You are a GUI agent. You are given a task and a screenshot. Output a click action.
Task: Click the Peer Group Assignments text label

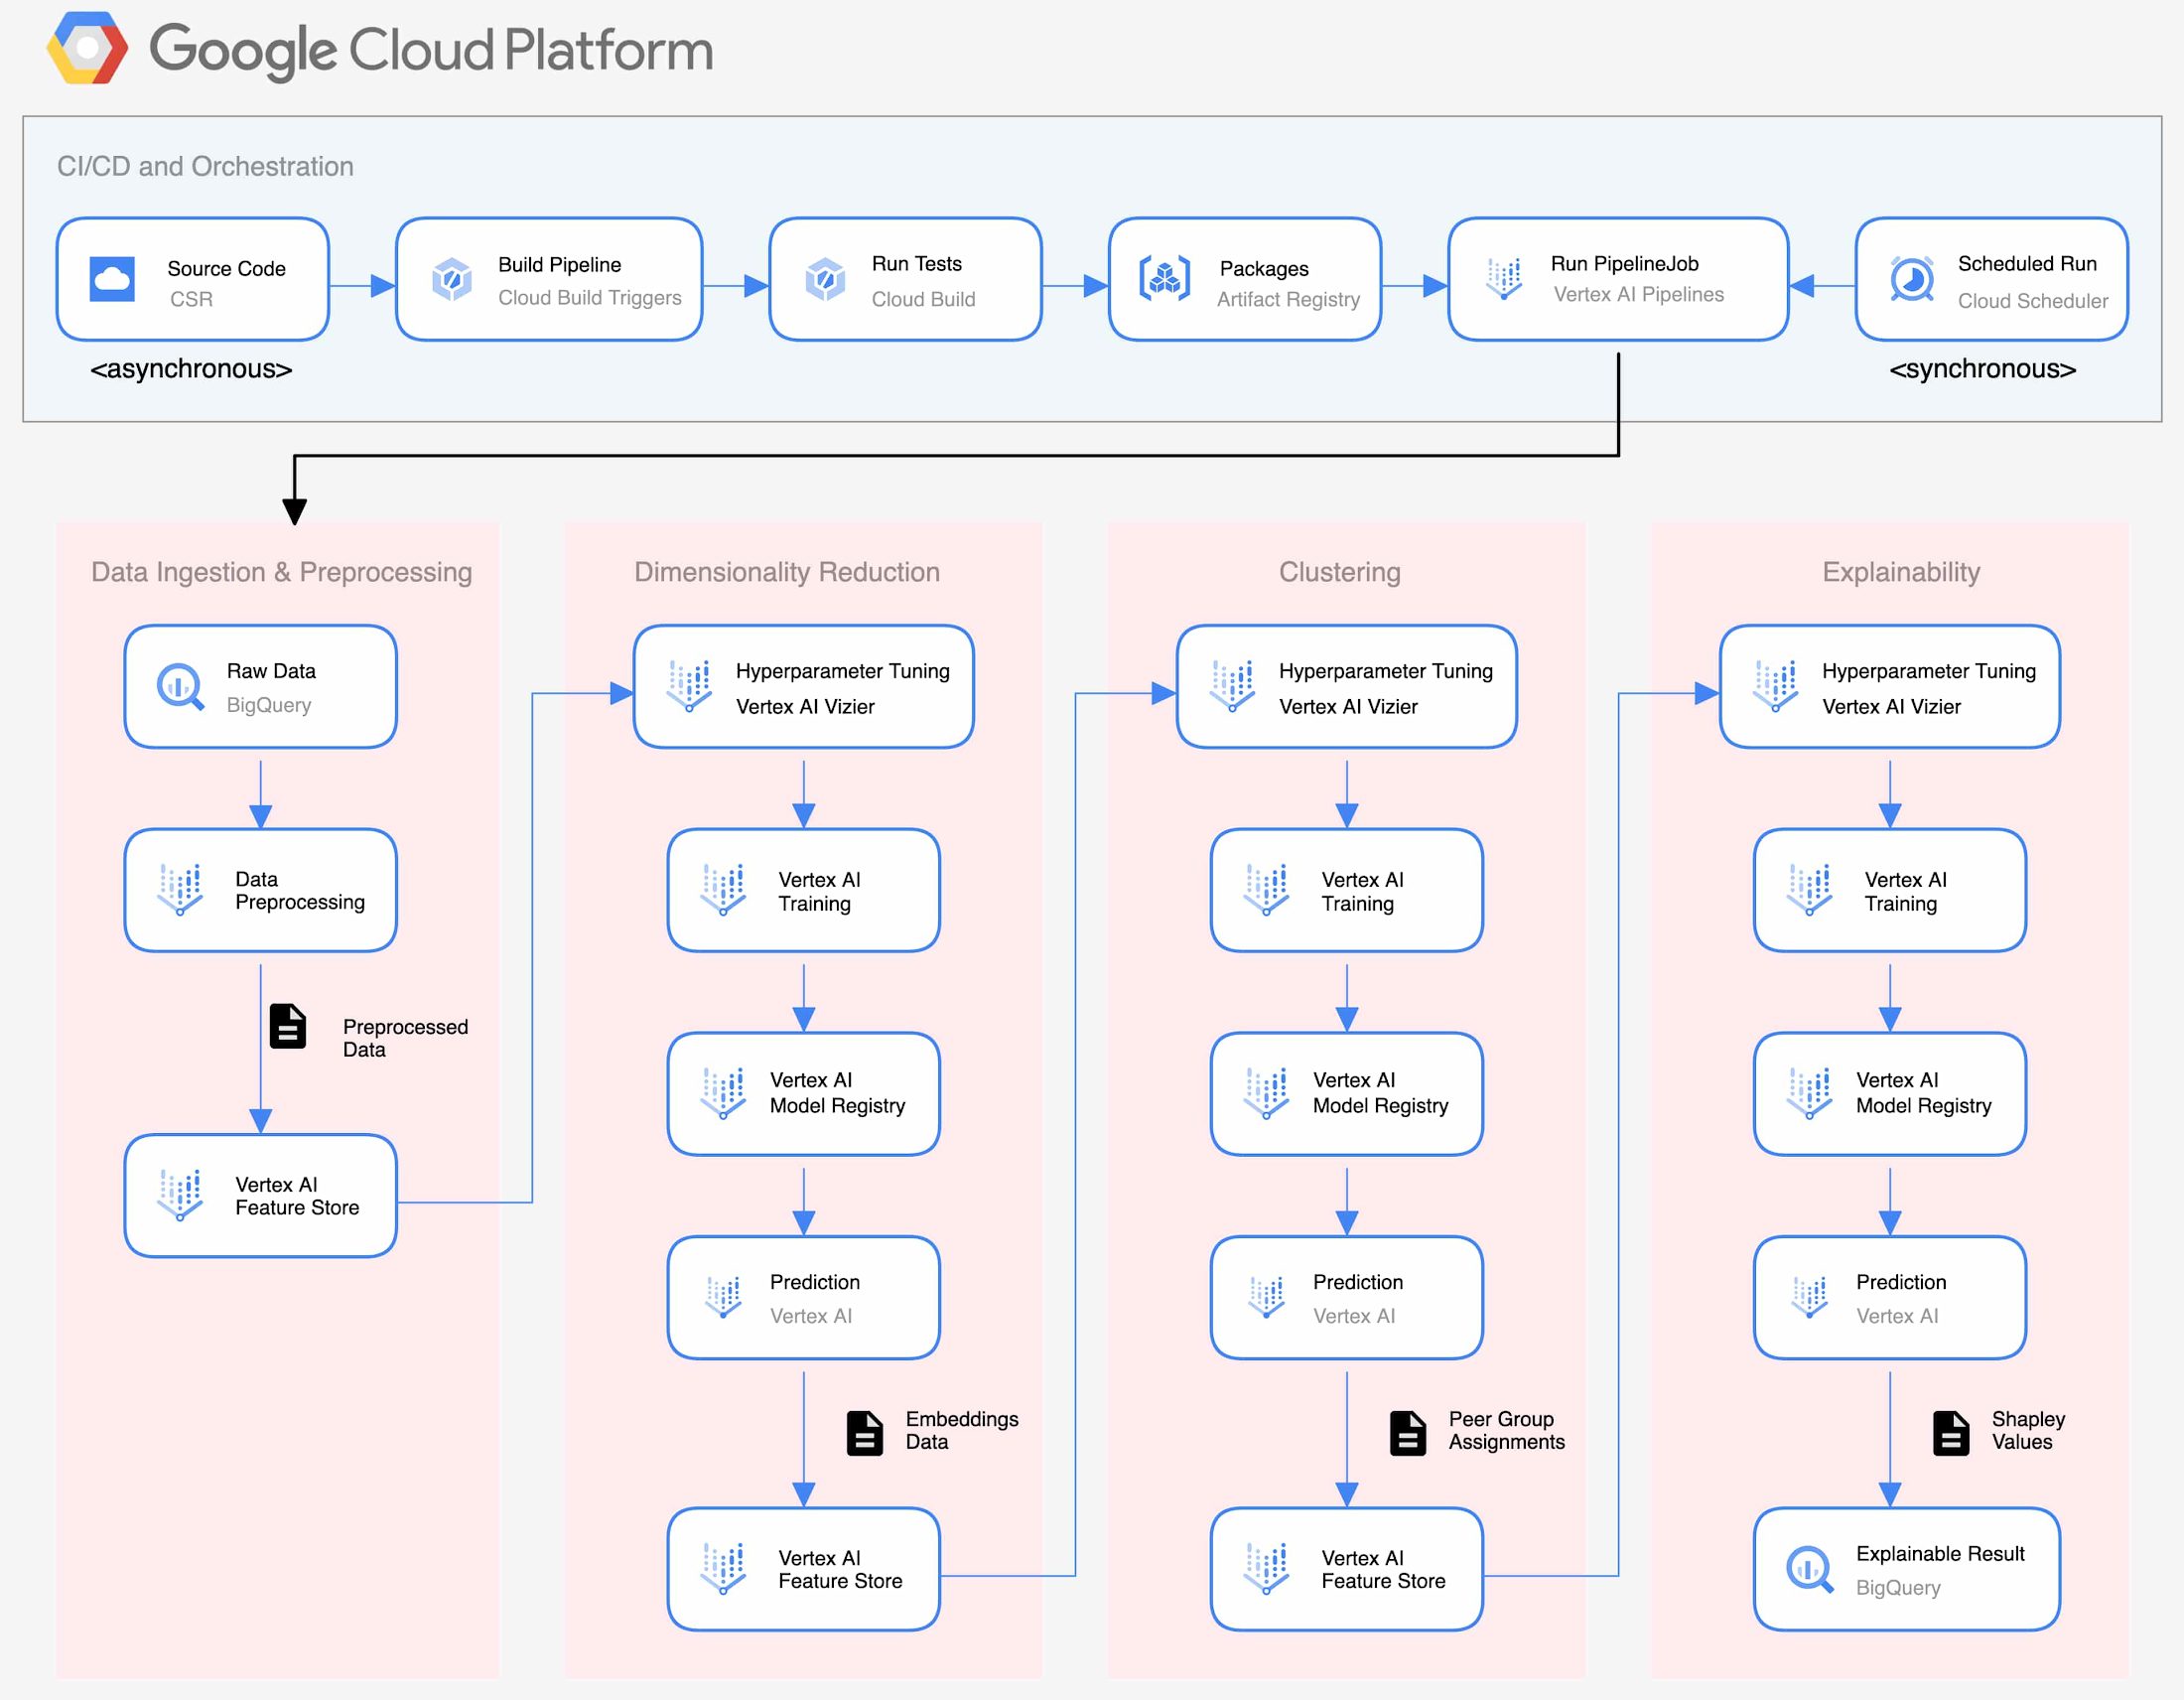click(1506, 1430)
